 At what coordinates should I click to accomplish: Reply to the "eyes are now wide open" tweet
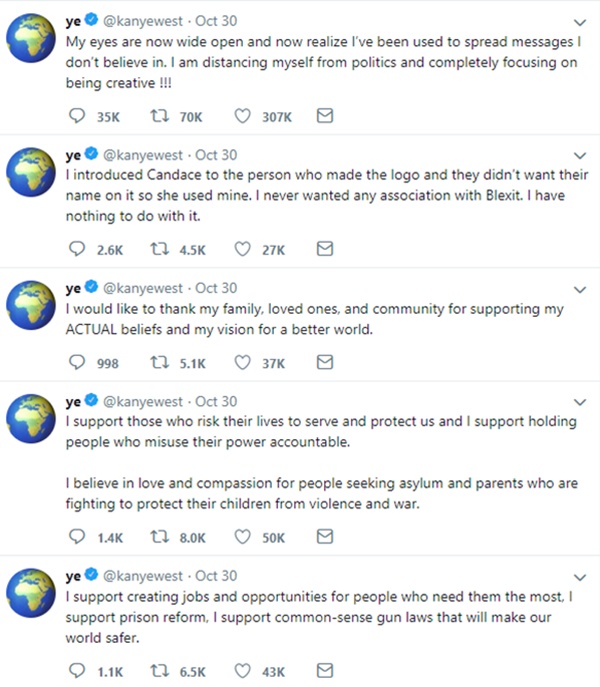(79, 117)
